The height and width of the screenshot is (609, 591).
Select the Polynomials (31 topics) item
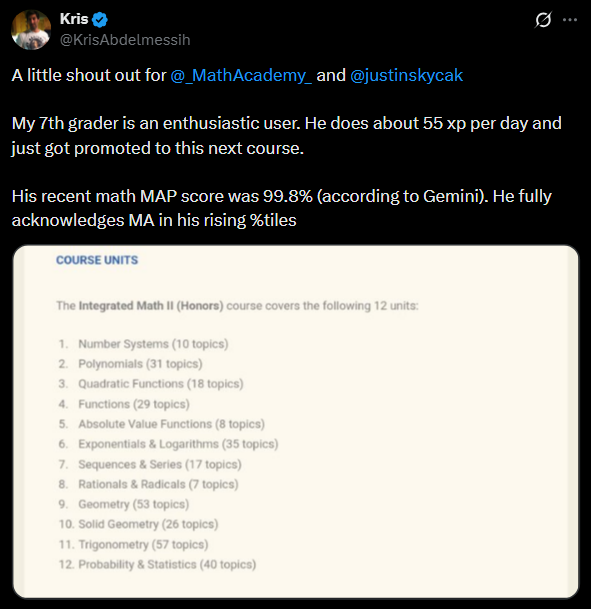(140, 364)
